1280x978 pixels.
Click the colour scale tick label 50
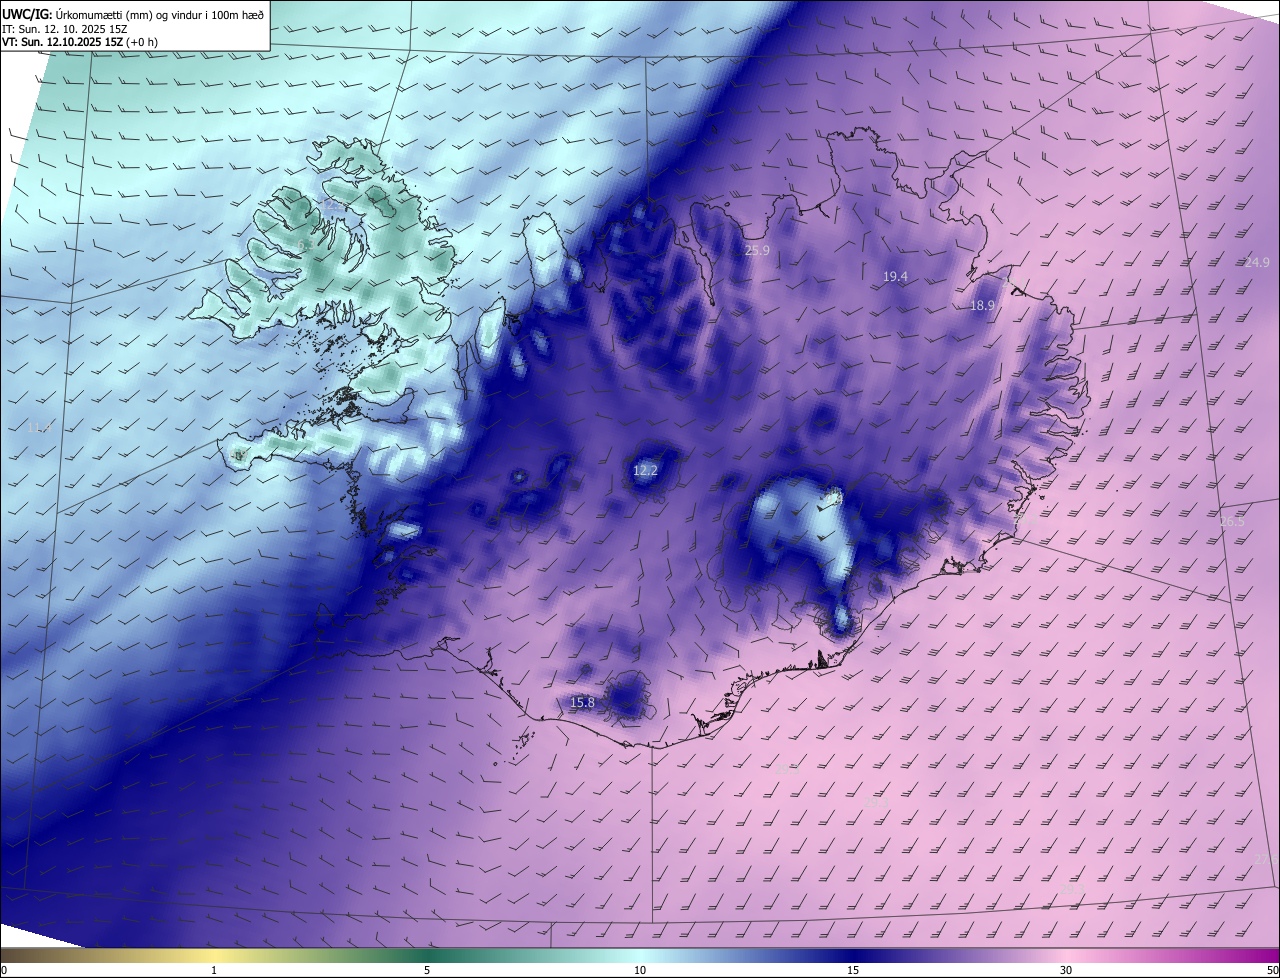point(1272,970)
